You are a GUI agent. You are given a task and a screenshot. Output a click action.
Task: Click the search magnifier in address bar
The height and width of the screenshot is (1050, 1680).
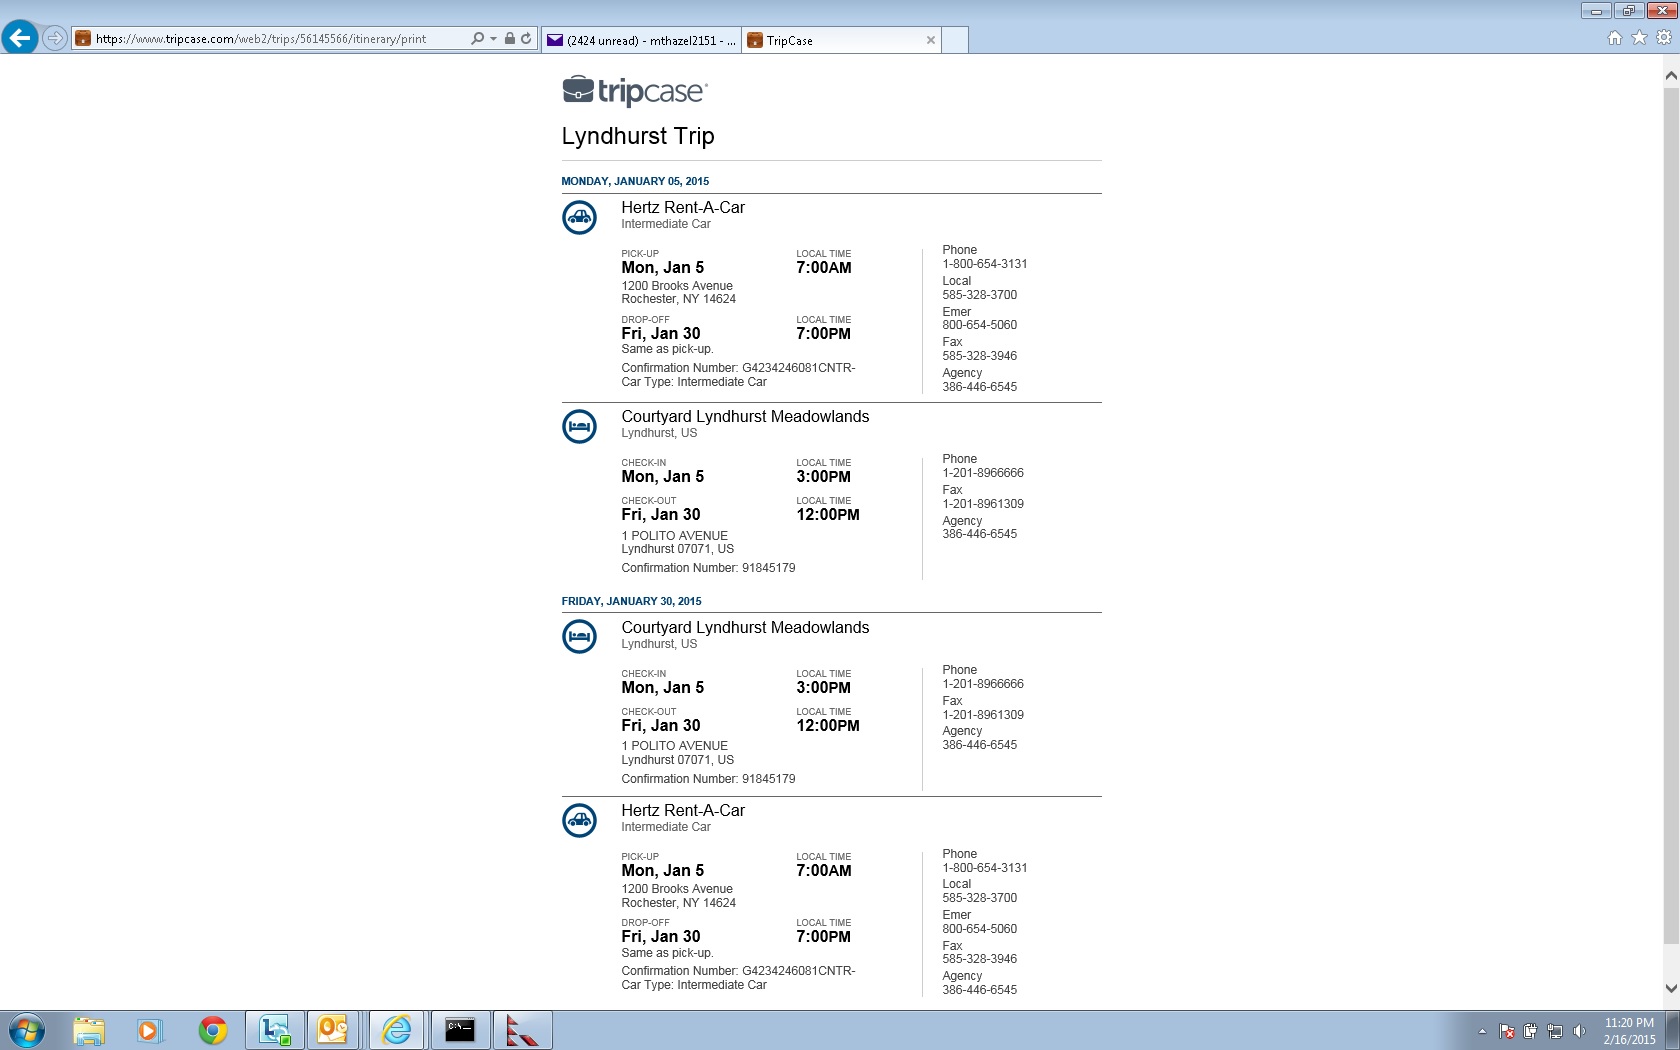point(477,39)
